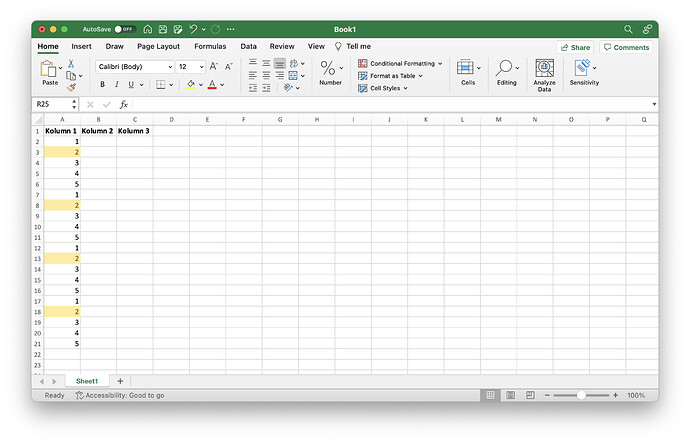The image size is (690, 443).
Task: Click the Cut scissors icon
Action: (71, 64)
